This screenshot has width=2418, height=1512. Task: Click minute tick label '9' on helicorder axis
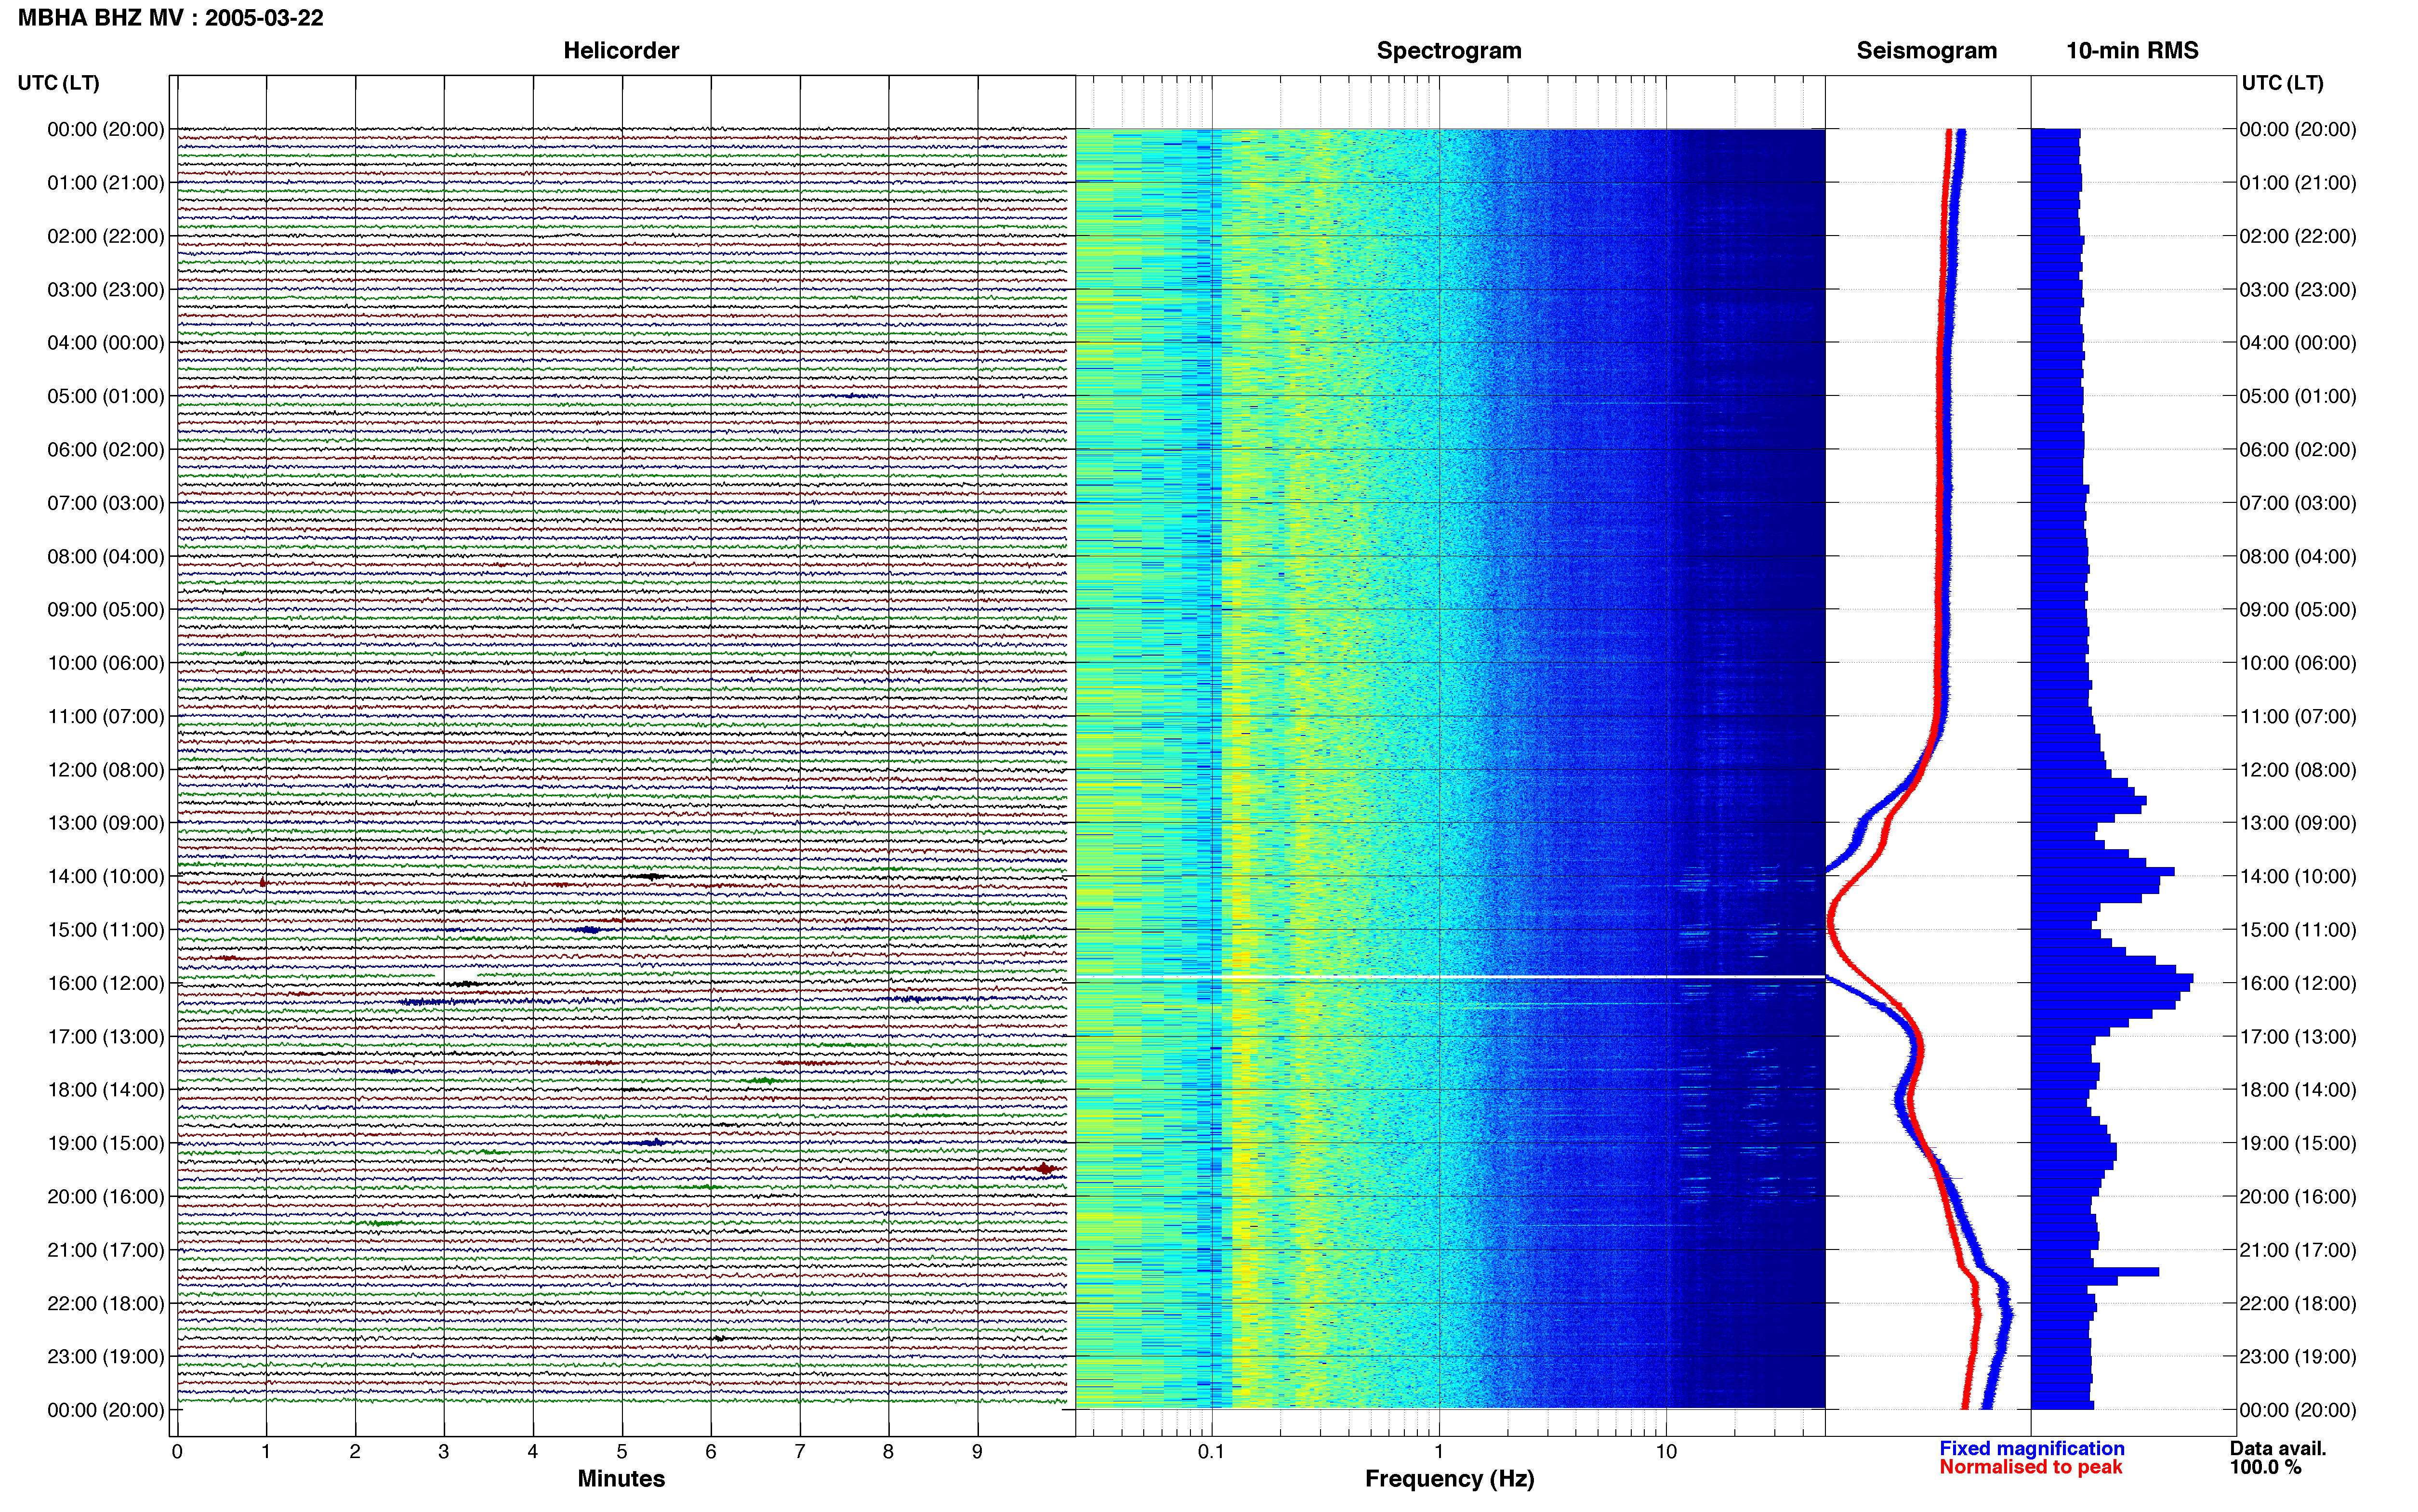977,1452
